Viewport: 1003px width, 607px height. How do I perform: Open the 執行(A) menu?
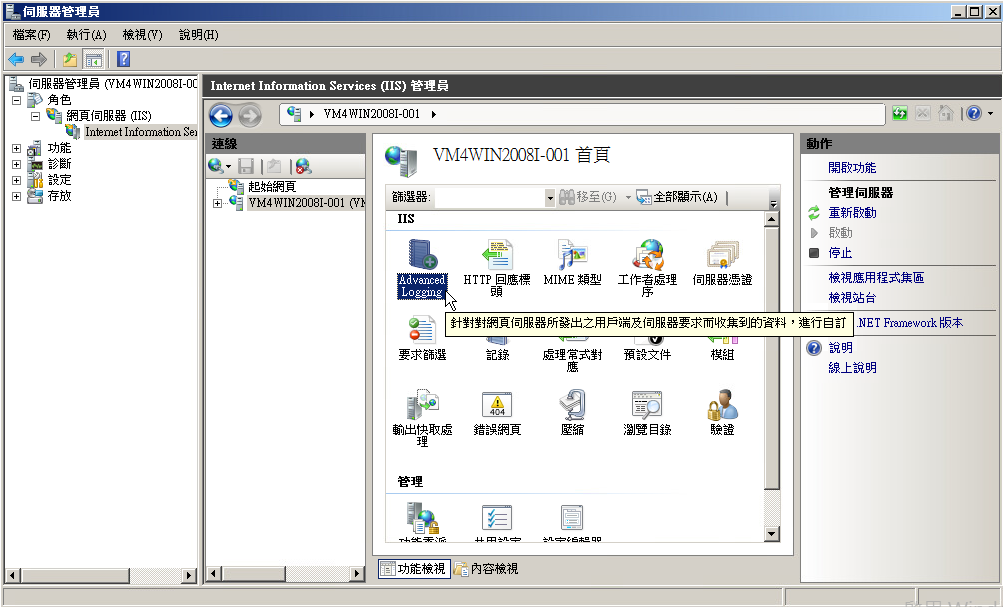click(x=86, y=35)
